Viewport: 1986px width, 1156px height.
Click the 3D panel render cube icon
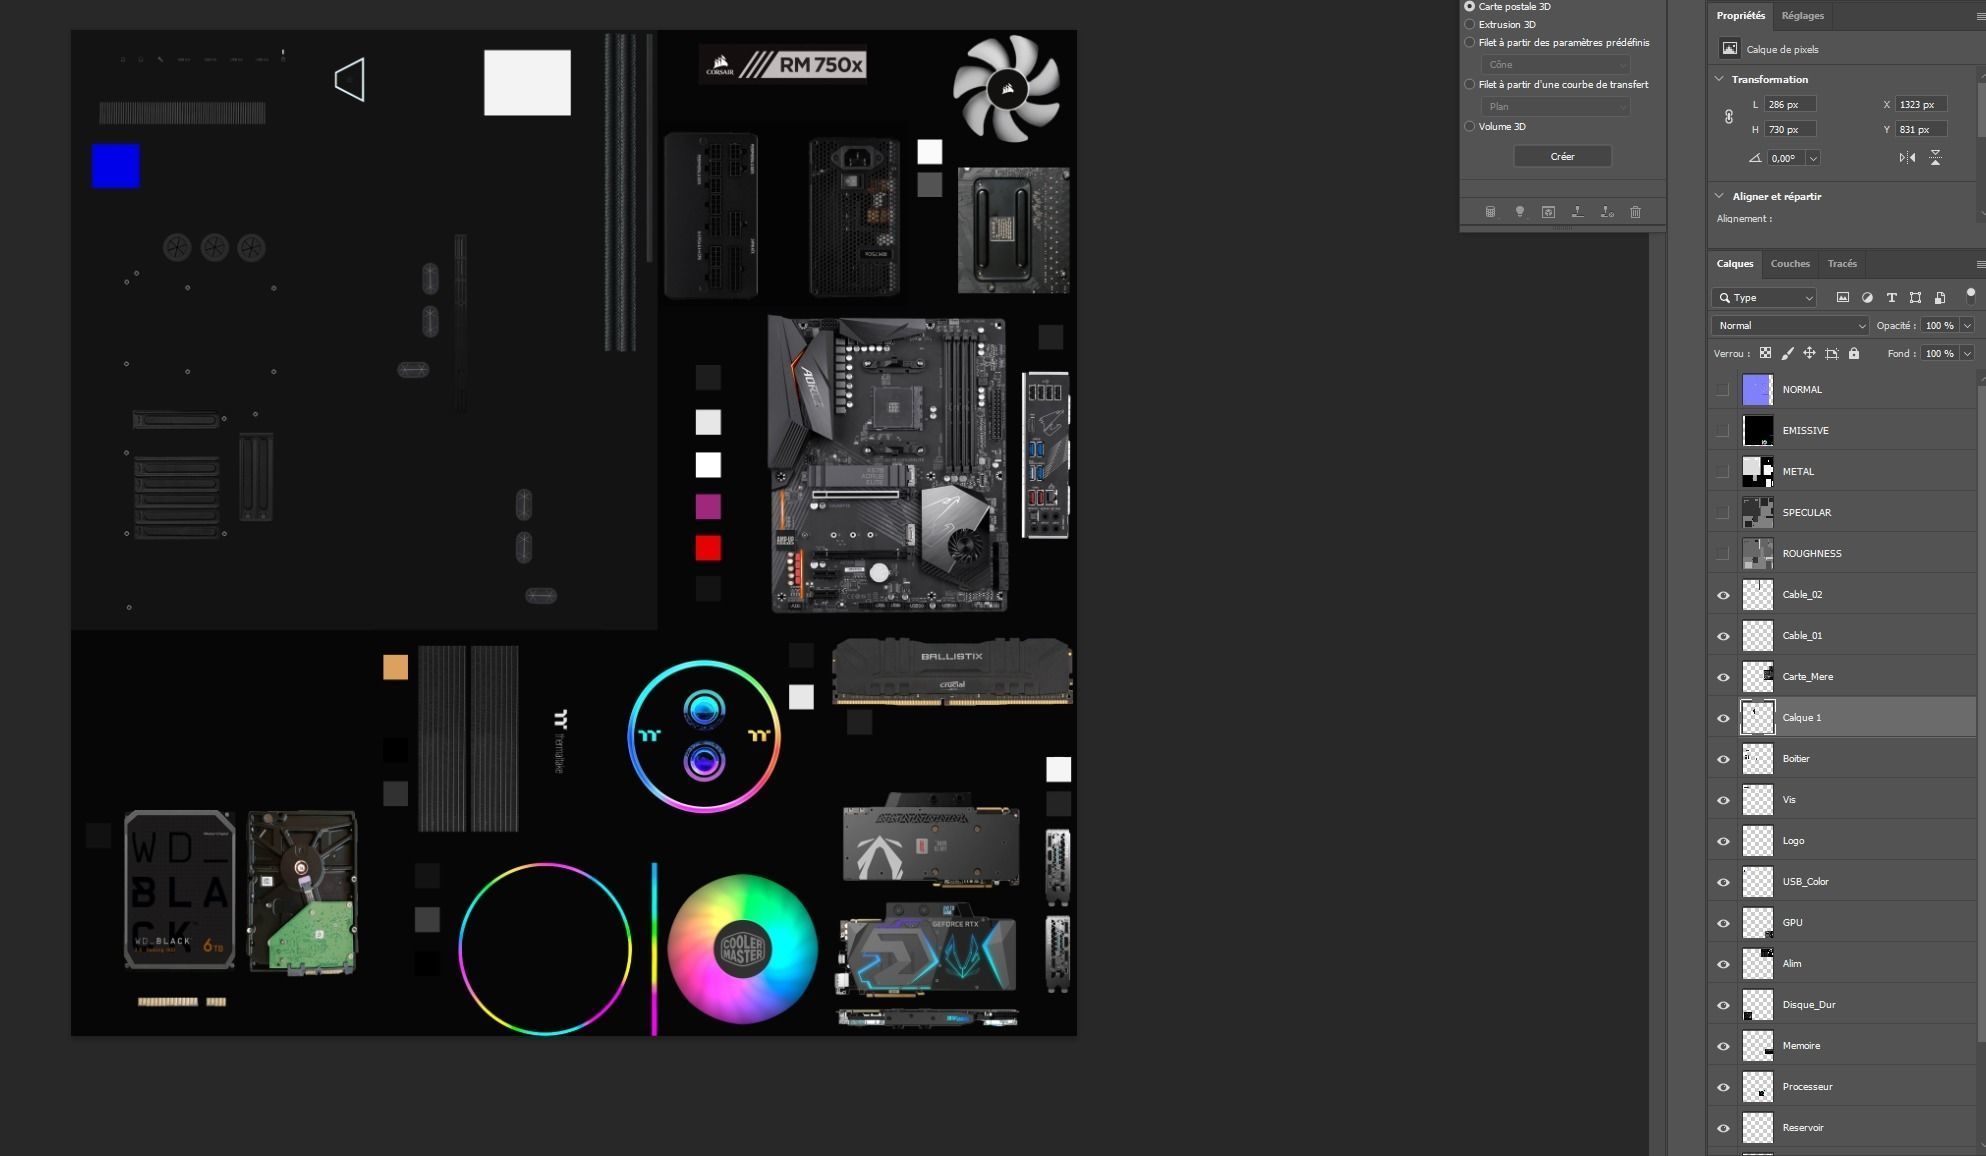click(x=1548, y=212)
